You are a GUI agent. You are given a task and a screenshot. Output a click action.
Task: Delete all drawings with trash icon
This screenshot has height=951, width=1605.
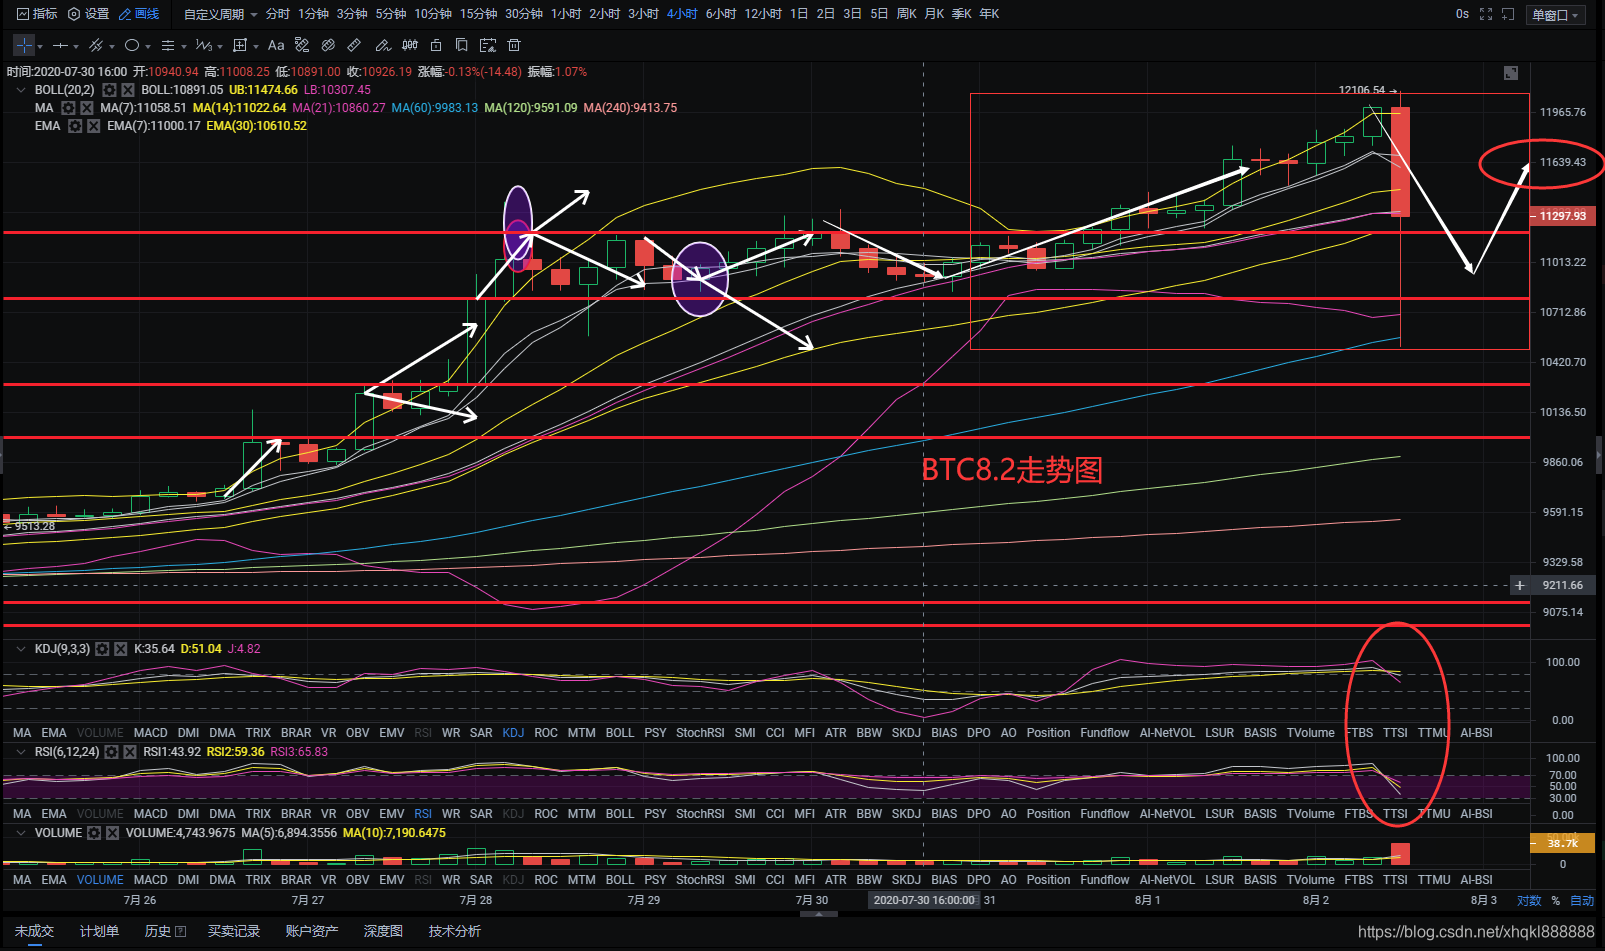click(514, 45)
